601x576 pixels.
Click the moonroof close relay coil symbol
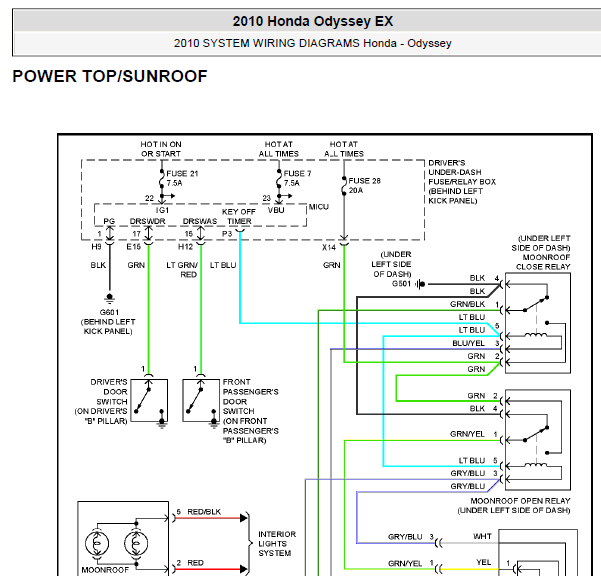(x=536, y=335)
